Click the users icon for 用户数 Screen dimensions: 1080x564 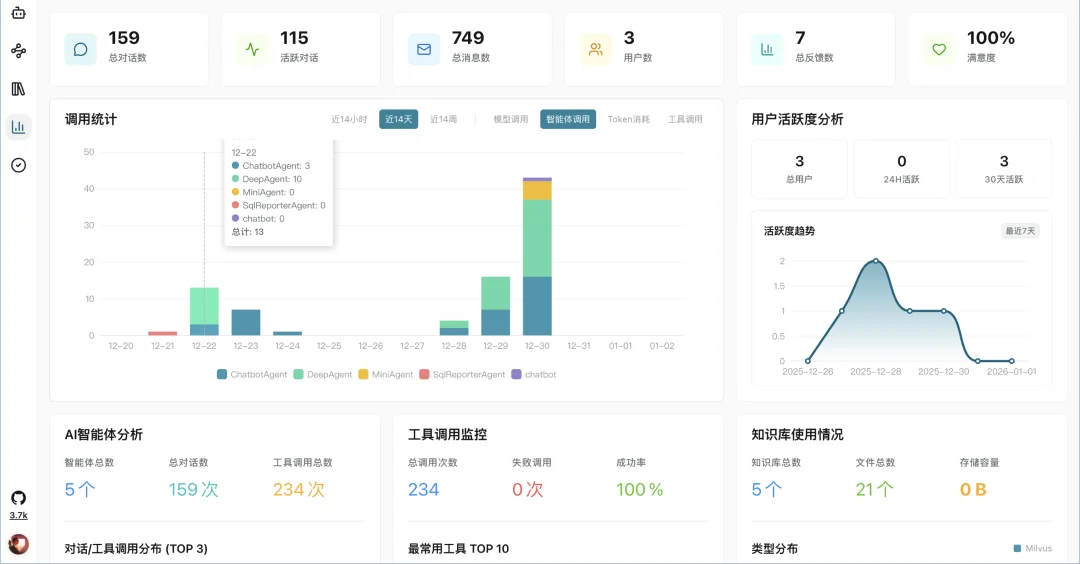coord(596,50)
